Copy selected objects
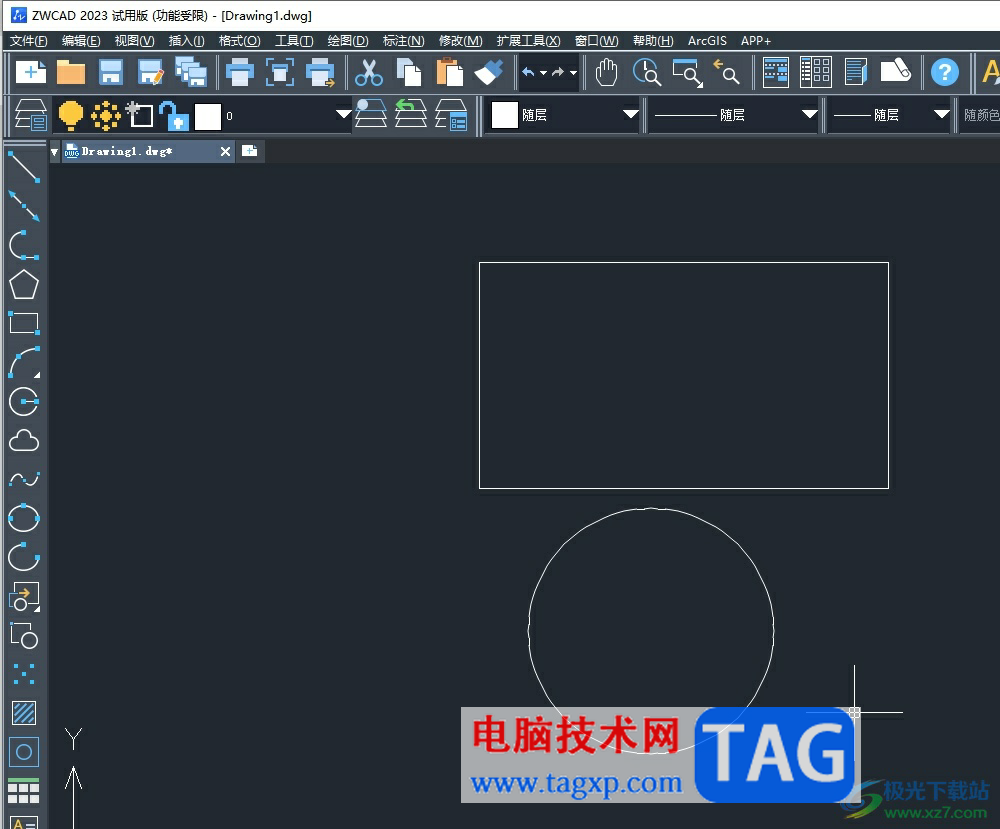This screenshot has height=829, width=1000. pyautogui.click(x=409, y=72)
